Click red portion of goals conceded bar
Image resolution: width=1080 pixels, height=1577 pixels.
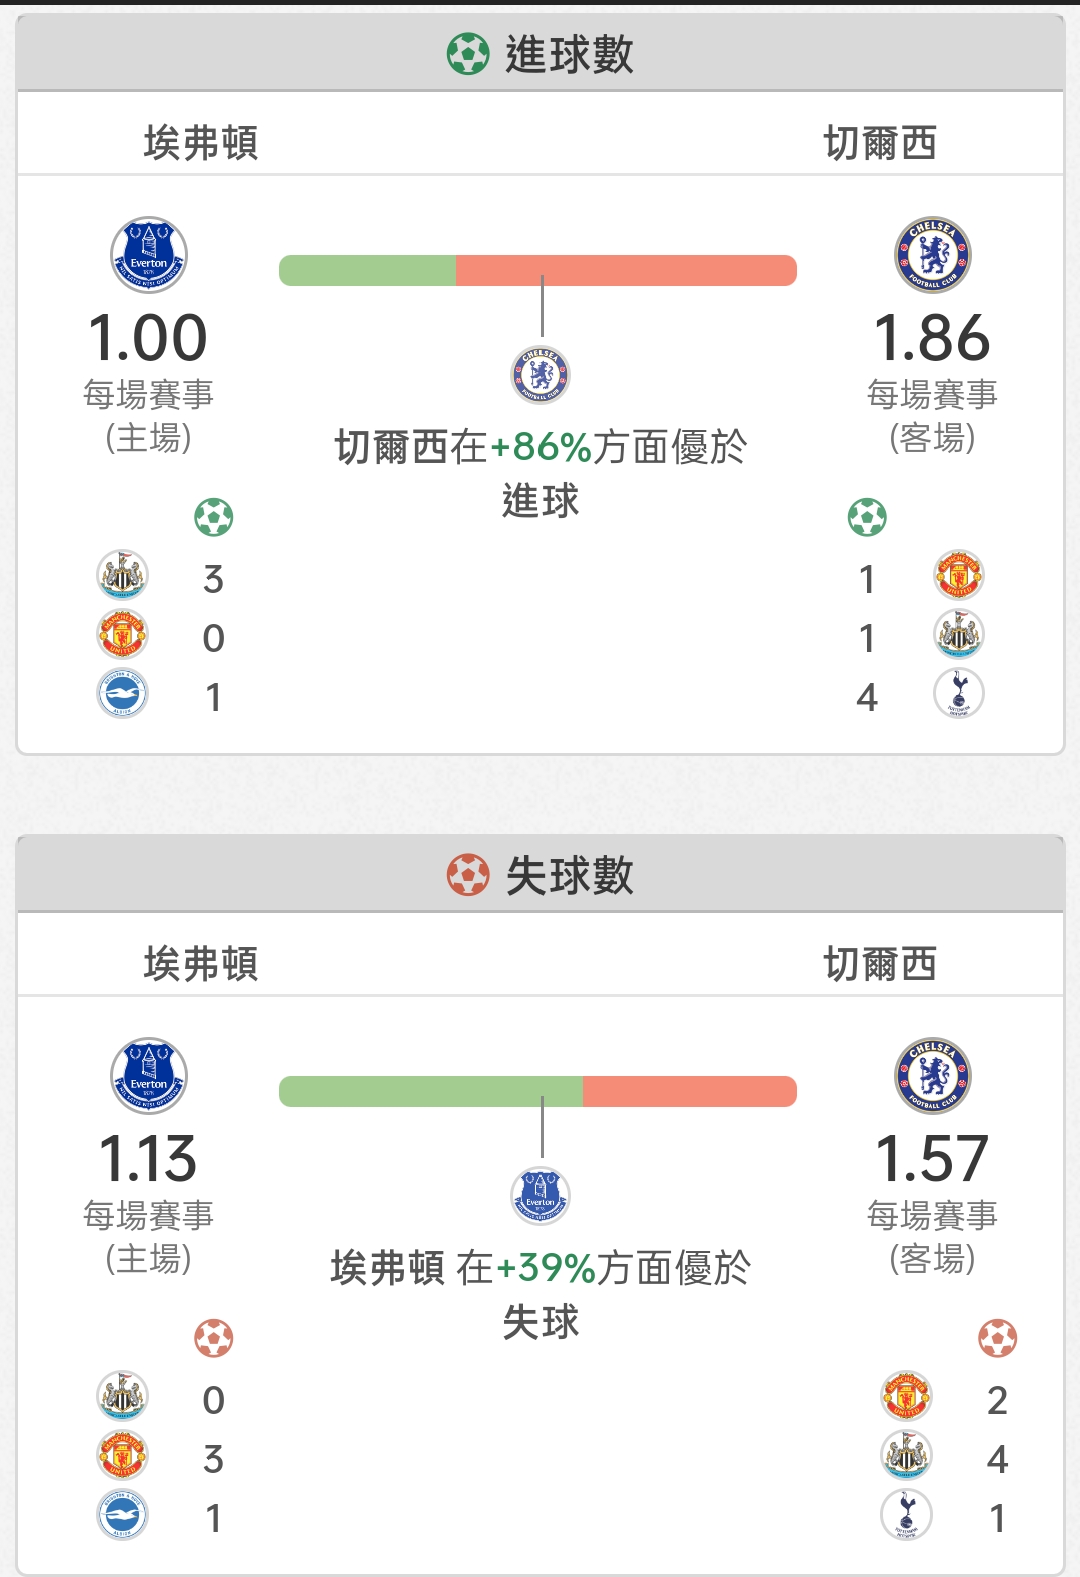coord(690,1091)
